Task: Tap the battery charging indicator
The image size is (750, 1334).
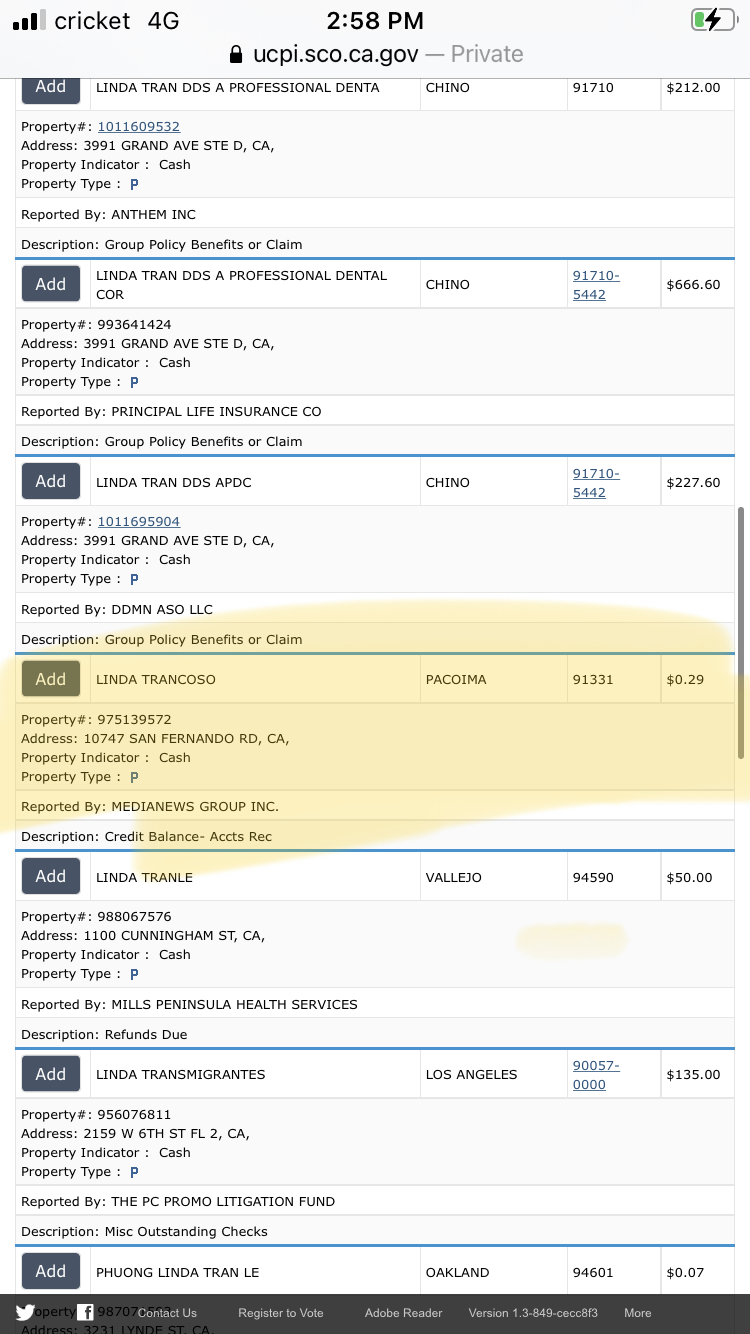Action: [713, 20]
